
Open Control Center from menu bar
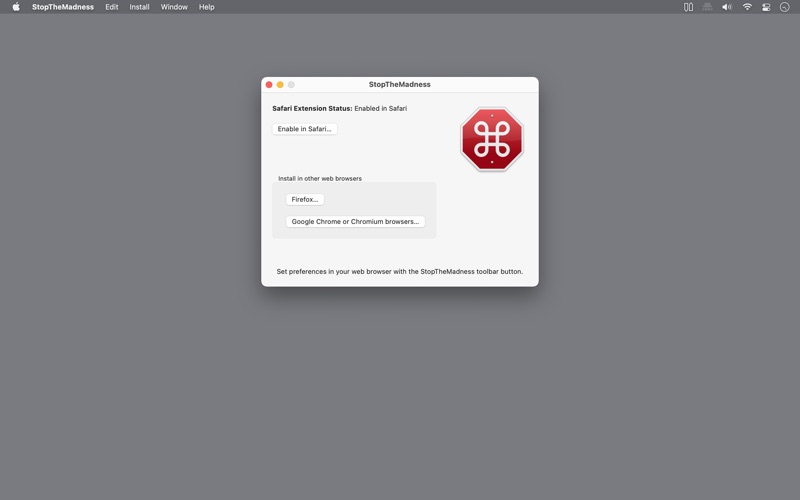click(766, 7)
